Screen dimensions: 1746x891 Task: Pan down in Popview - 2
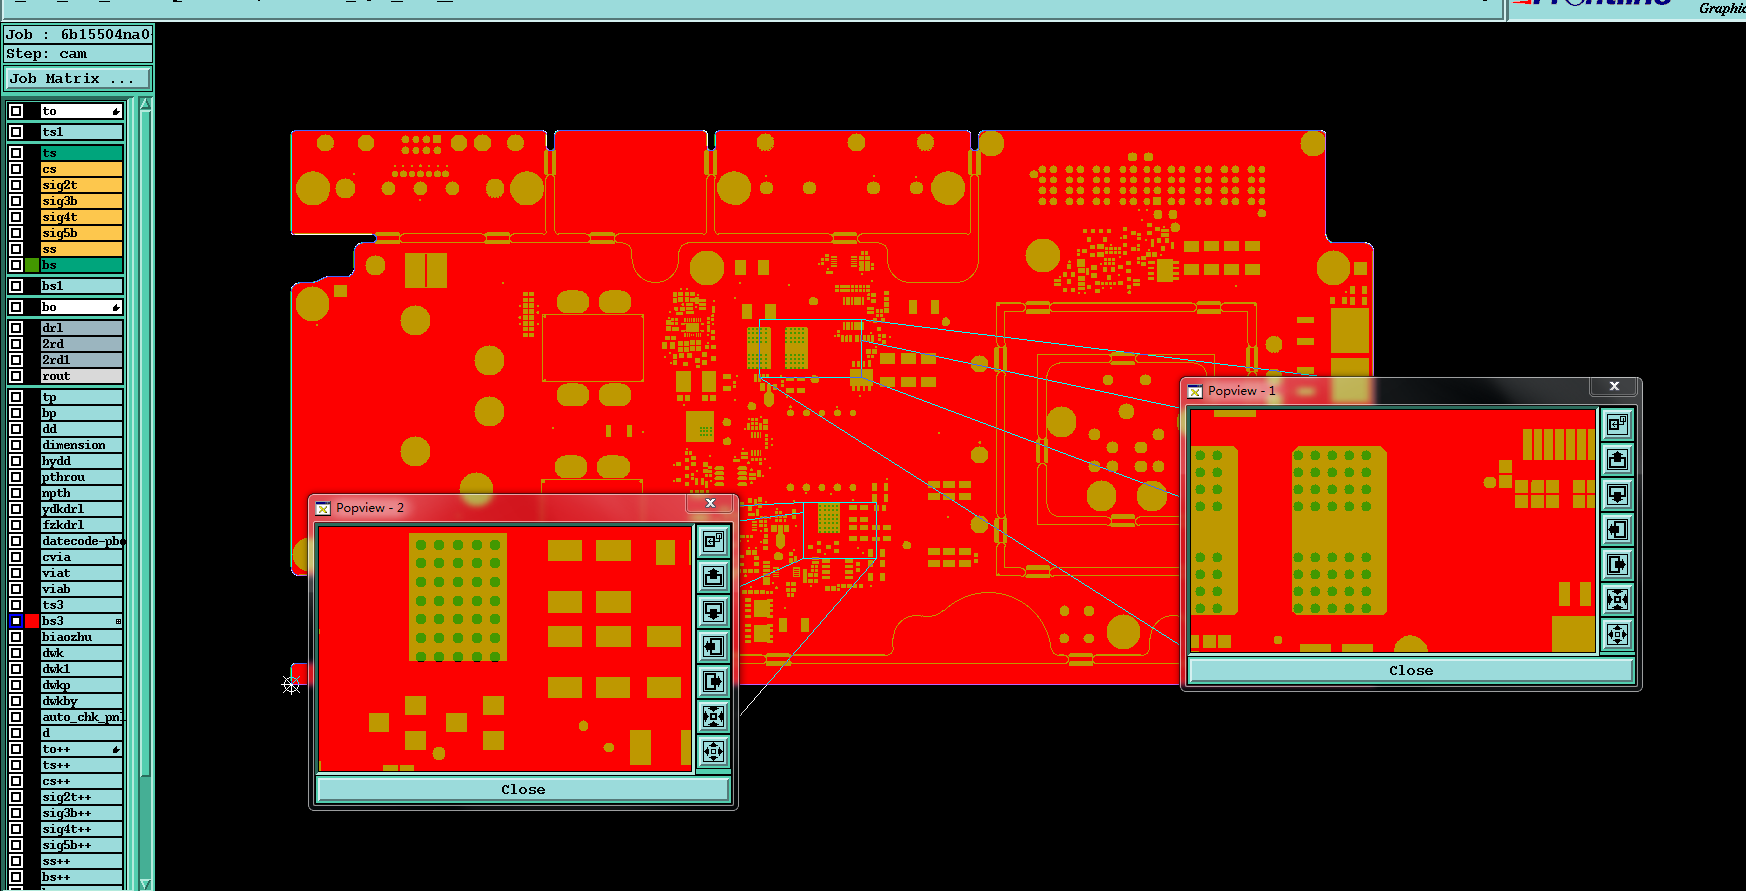(x=713, y=612)
